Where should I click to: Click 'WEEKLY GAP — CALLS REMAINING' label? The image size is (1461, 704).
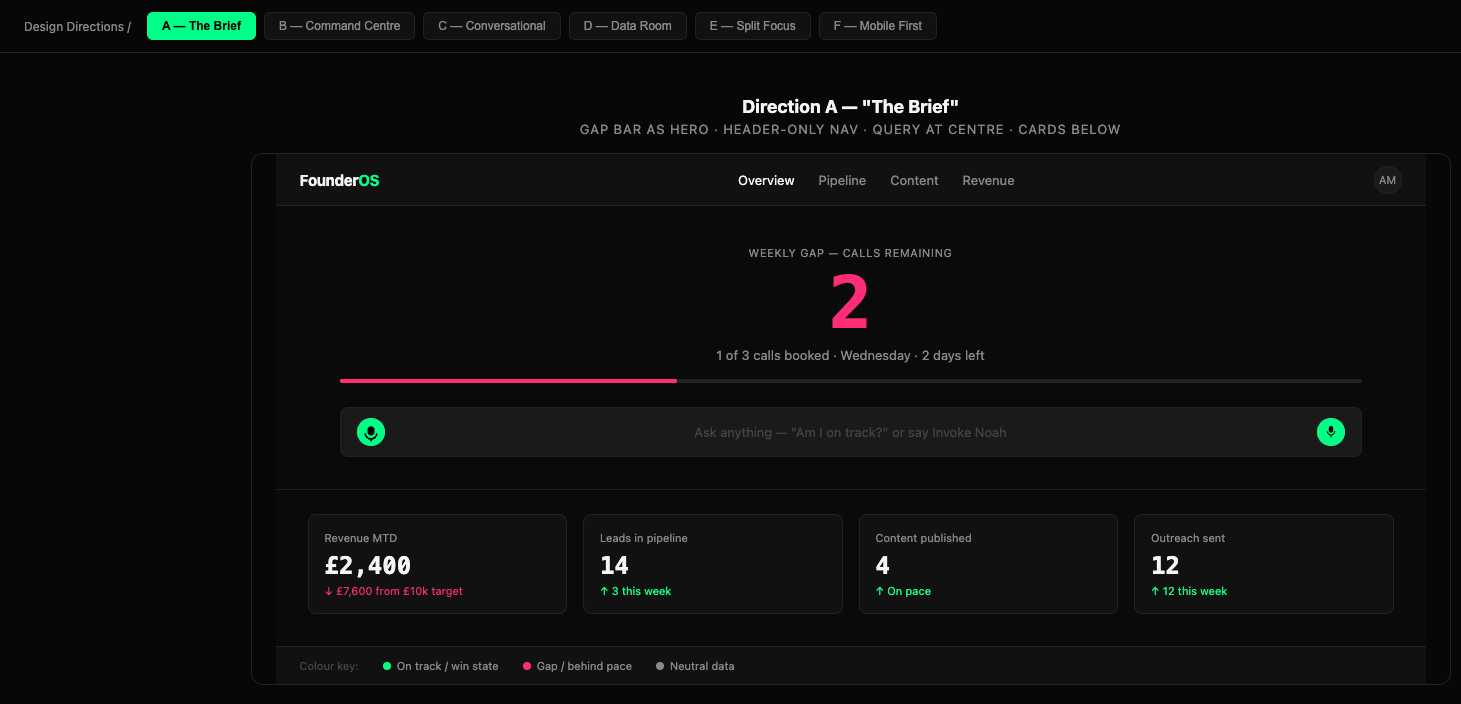(850, 253)
